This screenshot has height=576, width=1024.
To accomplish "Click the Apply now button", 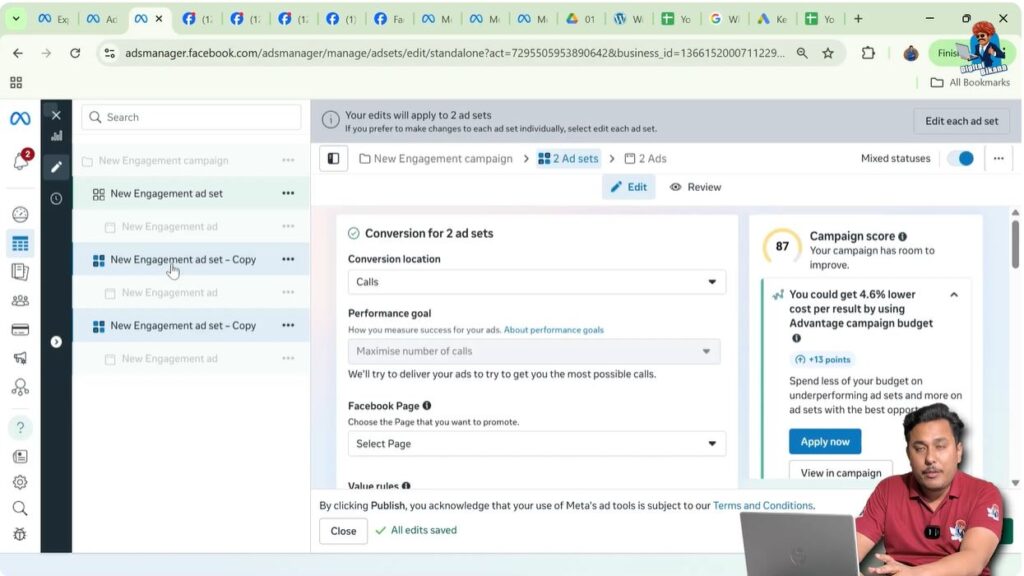I will (824, 441).
